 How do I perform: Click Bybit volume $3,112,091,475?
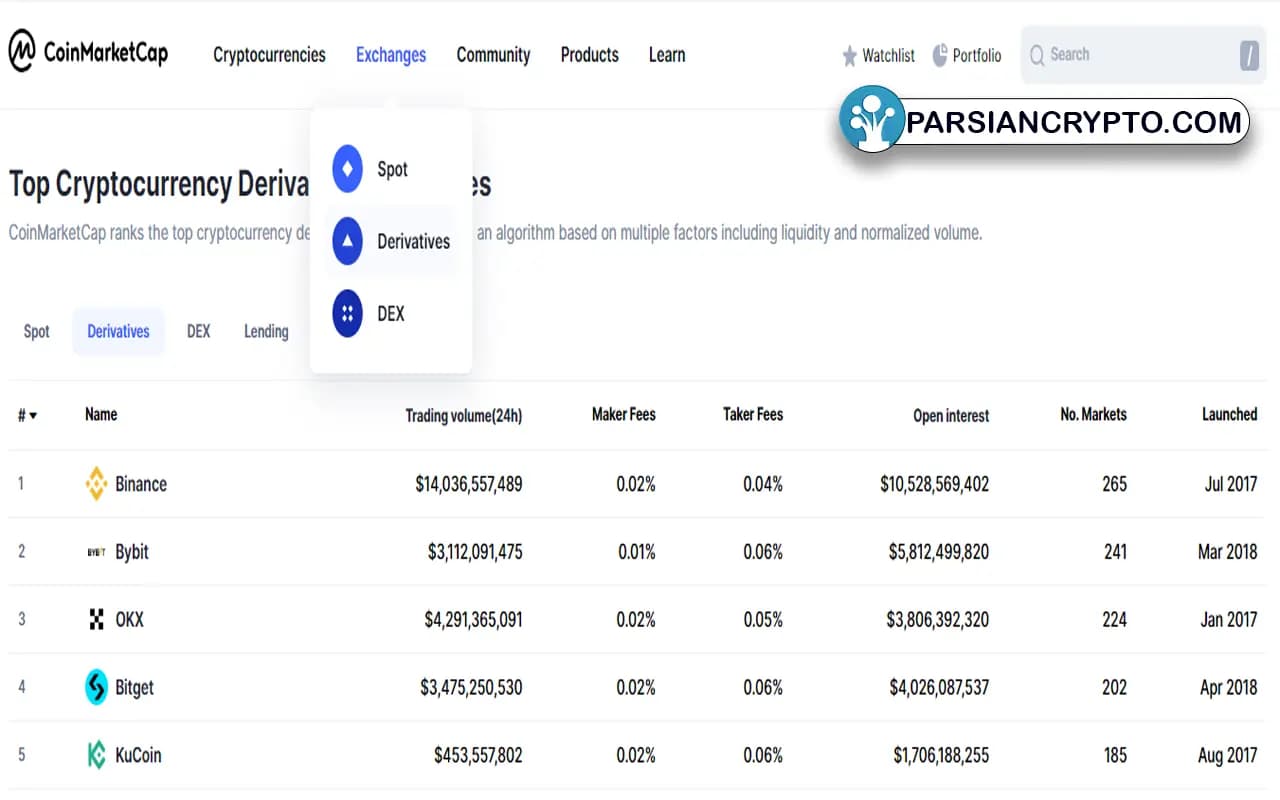475,552
